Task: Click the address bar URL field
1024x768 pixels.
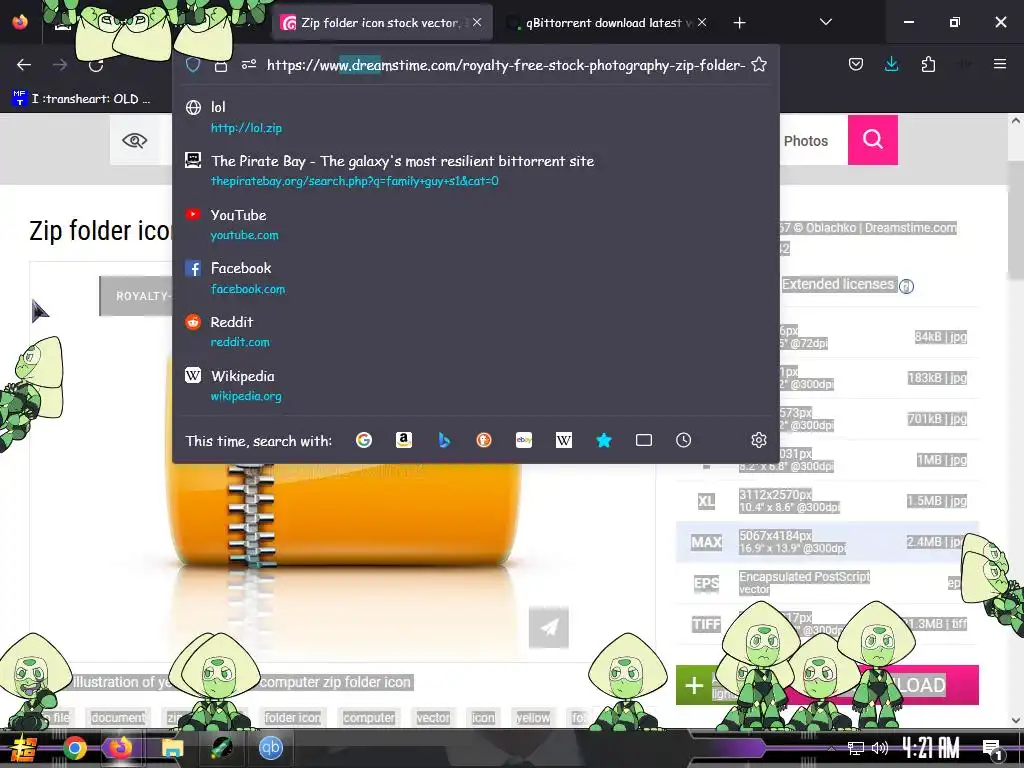Action: click(505, 65)
